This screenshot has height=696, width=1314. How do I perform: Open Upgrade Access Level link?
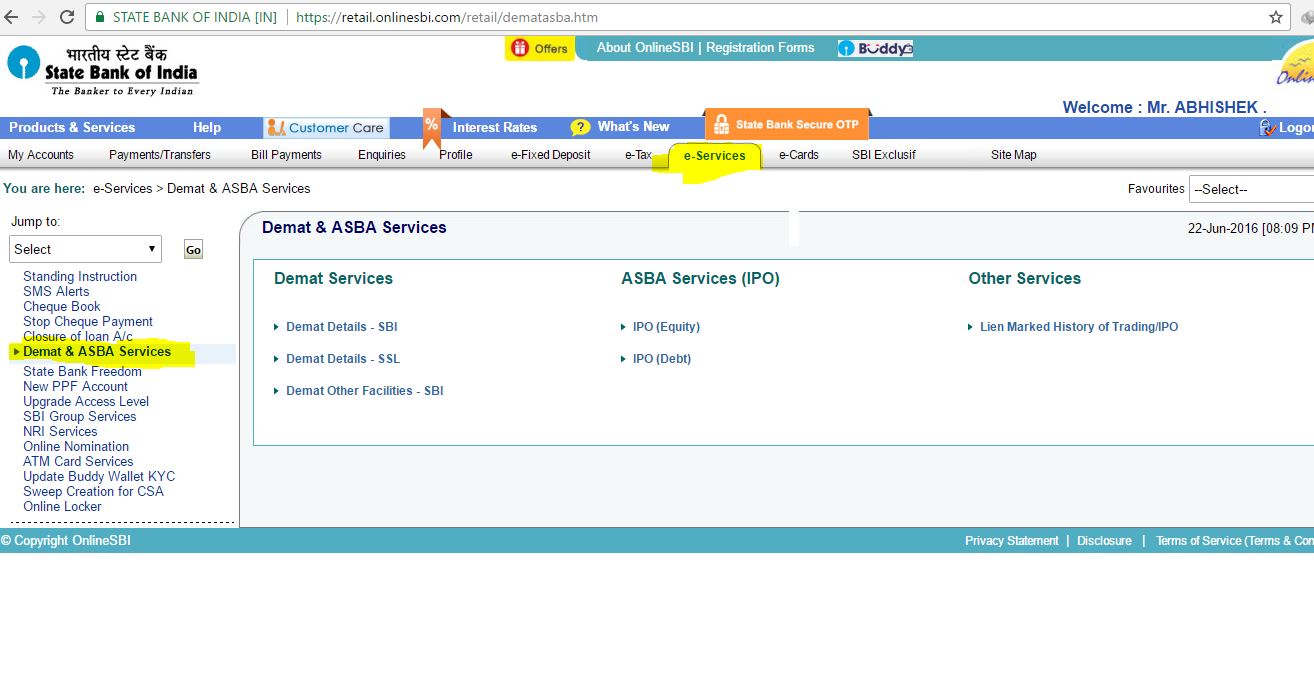86,402
